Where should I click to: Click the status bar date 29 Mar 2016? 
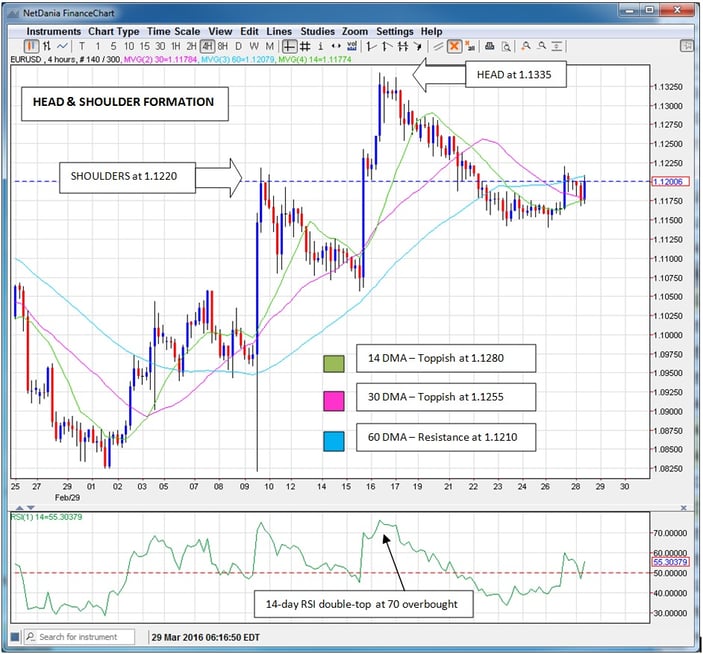[x=177, y=637]
